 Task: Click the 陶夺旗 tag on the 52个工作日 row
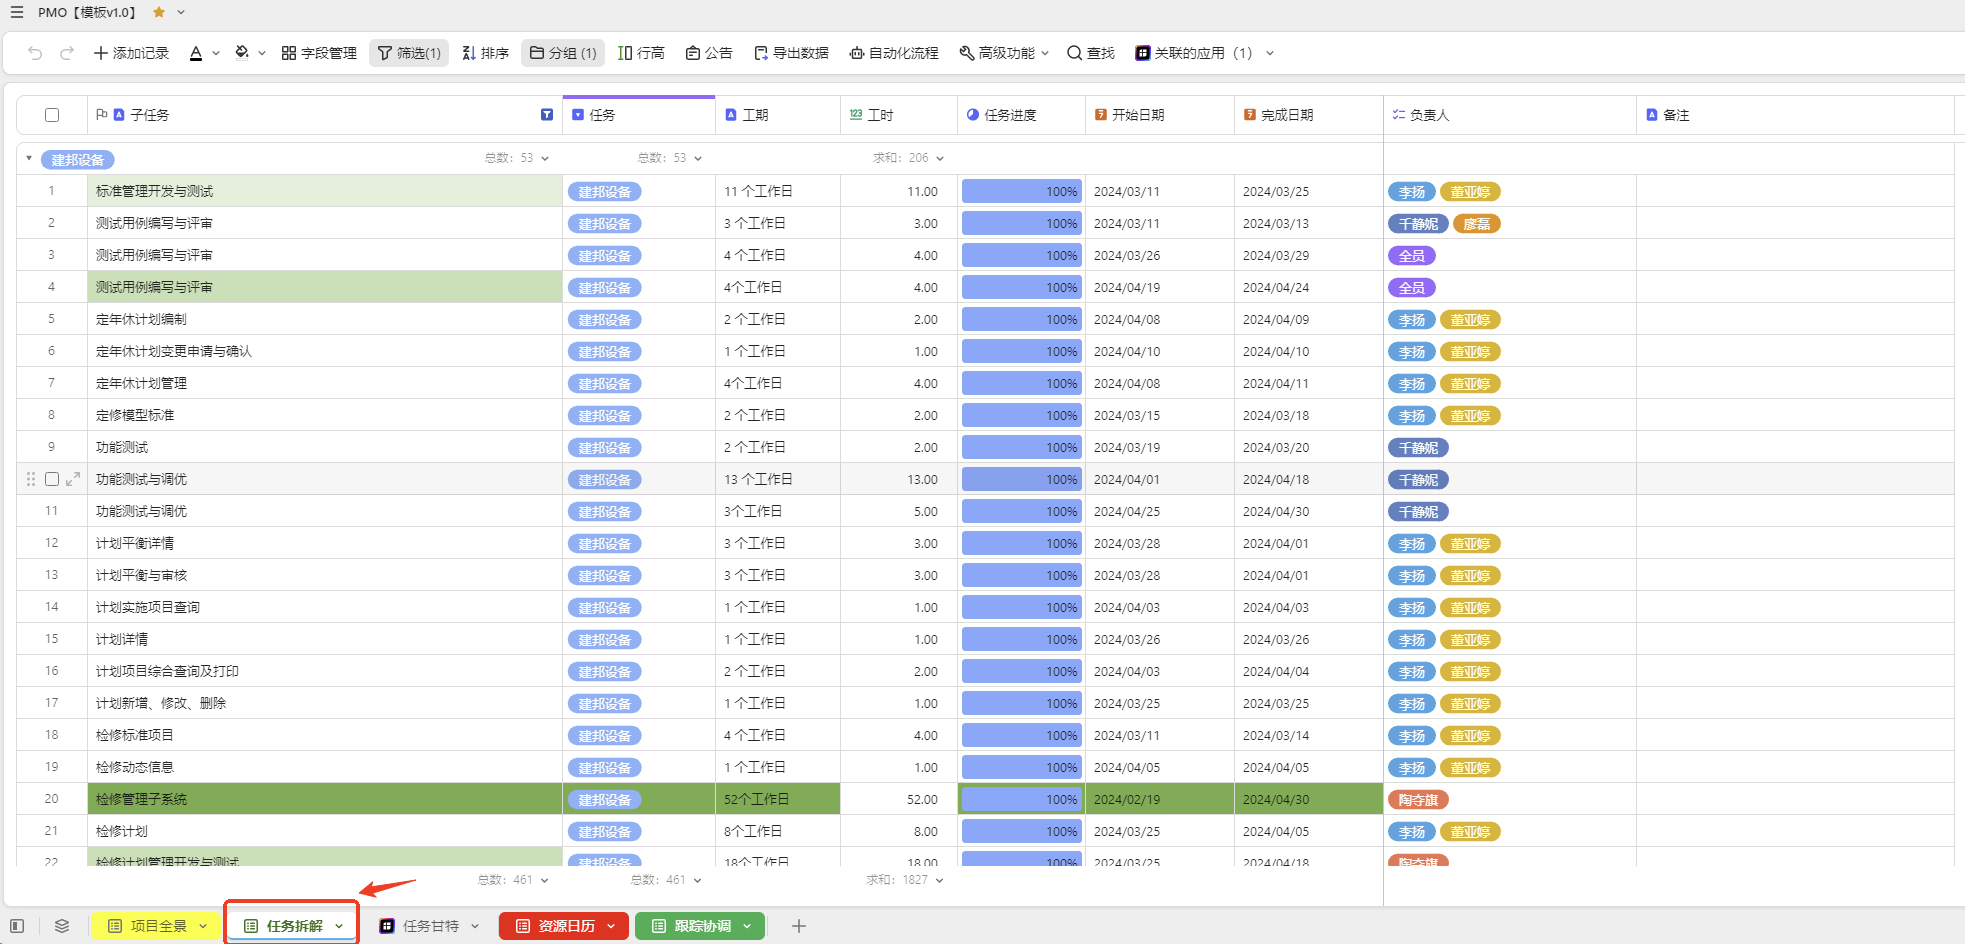tap(1418, 800)
